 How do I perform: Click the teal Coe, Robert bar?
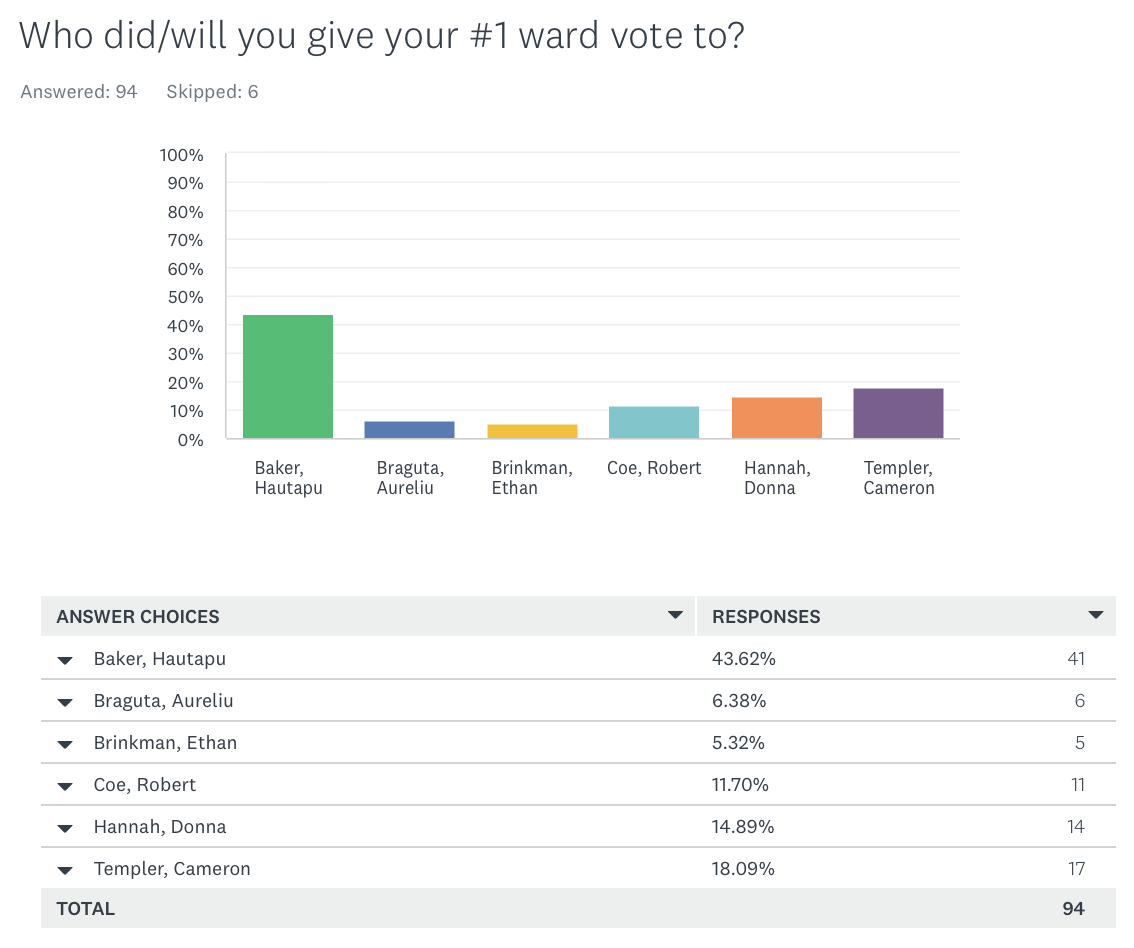point(654,423)
